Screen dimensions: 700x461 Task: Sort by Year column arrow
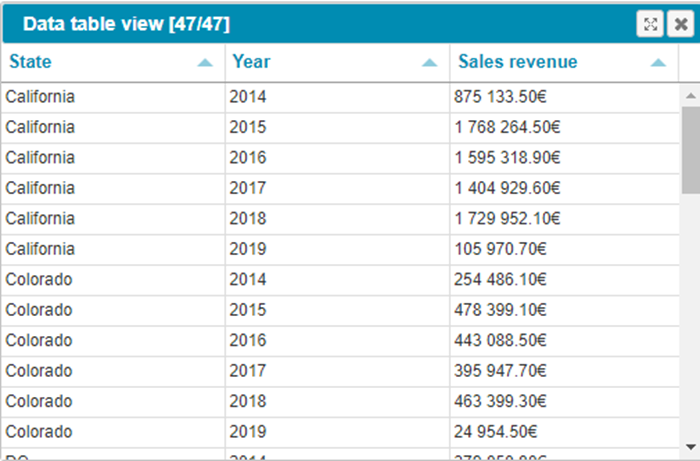pos(430,63)
